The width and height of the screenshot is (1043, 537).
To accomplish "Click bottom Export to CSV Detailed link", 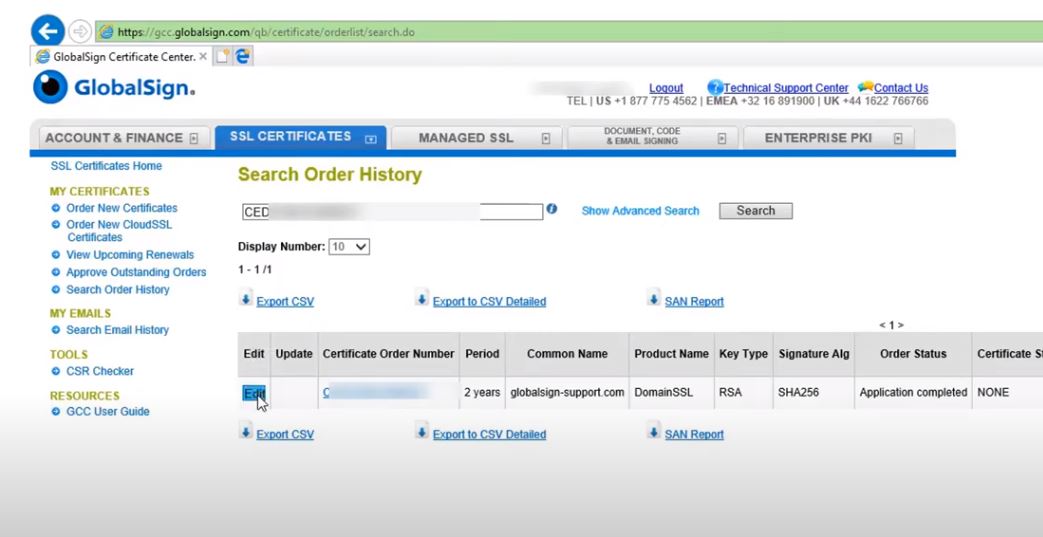I will [x=490, y=435].
